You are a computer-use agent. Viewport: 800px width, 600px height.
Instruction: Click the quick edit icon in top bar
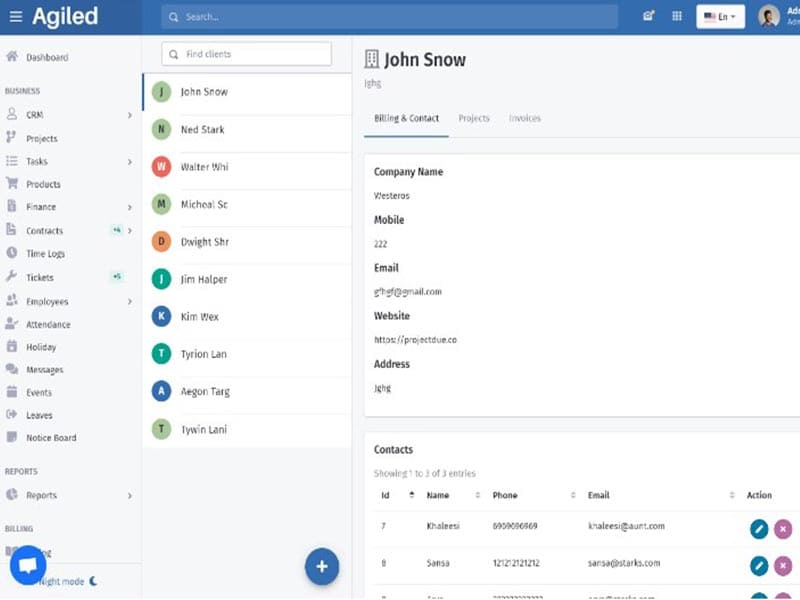(x=649, y=17)
